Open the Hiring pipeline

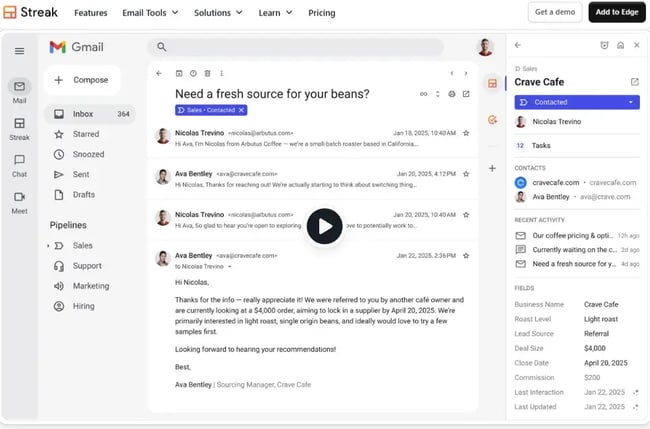(83, 306)
